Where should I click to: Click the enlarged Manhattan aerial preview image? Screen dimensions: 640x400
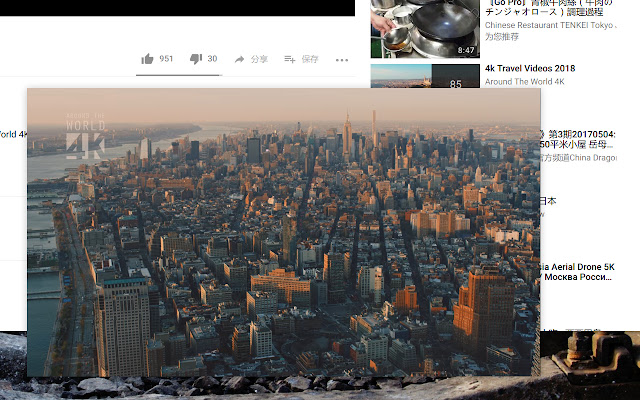coord(284,232)
